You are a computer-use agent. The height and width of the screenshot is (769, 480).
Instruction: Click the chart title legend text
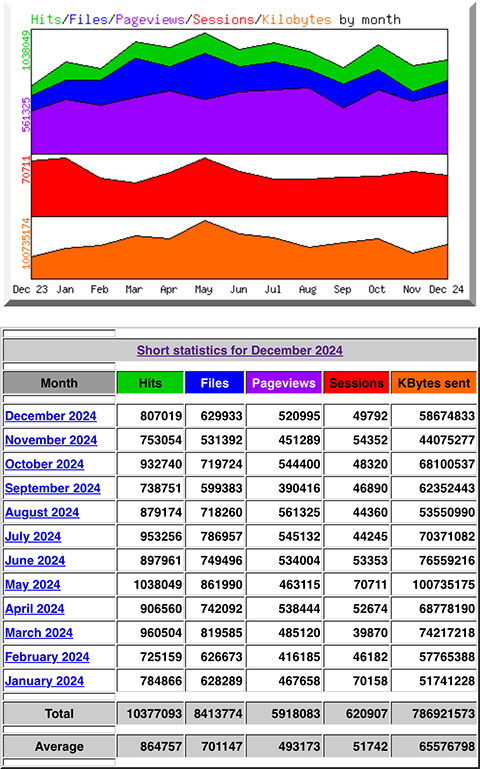click(x=216, y=20)
